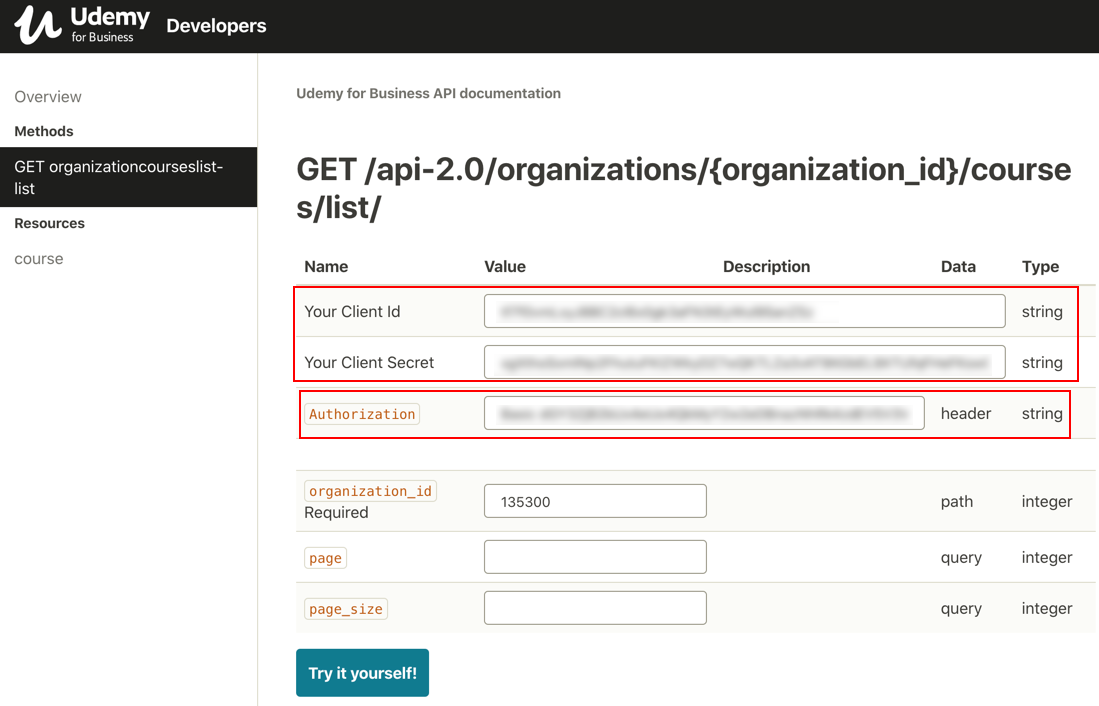This screenshot has height=706, width=1099.
Task: Focus the Your Client Secret input field
Action: point(744,362)
